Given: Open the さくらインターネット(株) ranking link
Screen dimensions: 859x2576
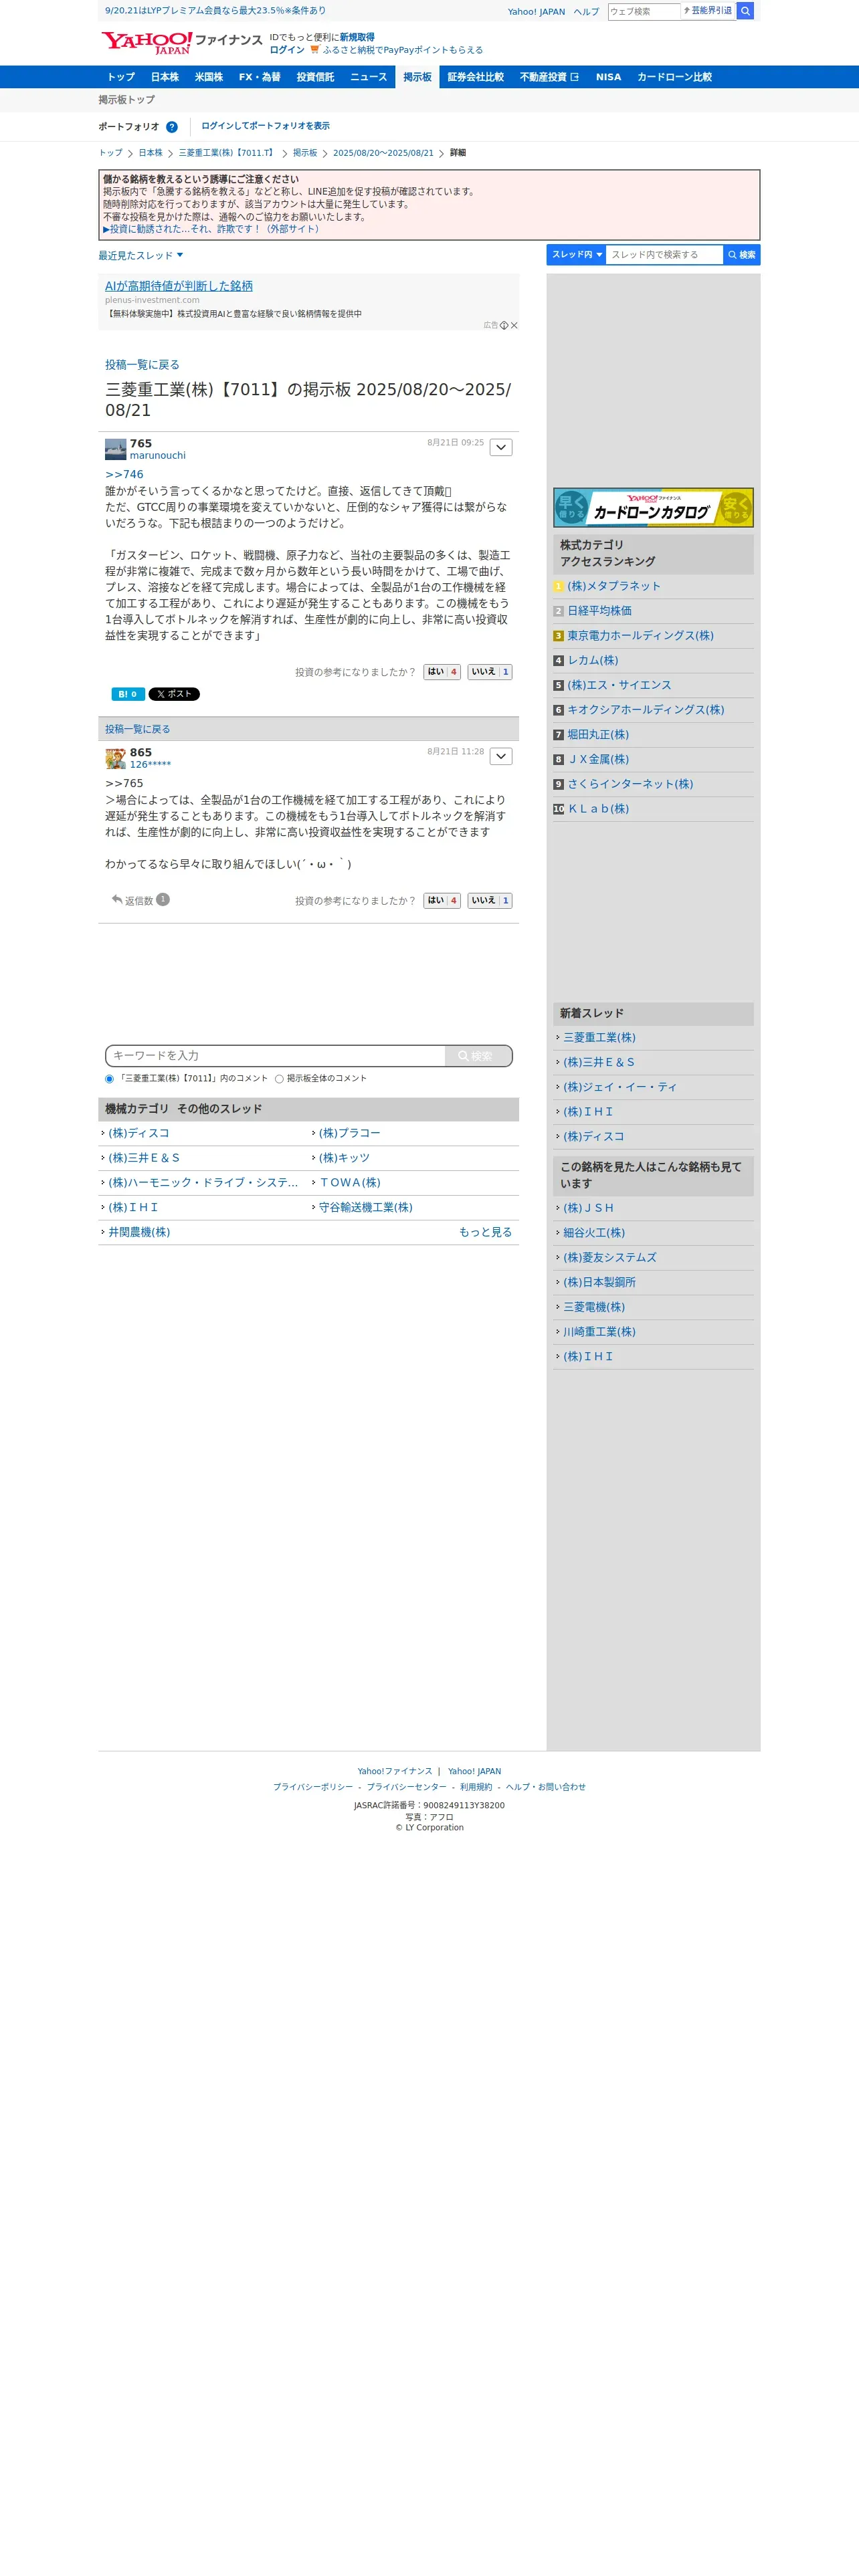Looking at the screenshot, I should [630, 784].
